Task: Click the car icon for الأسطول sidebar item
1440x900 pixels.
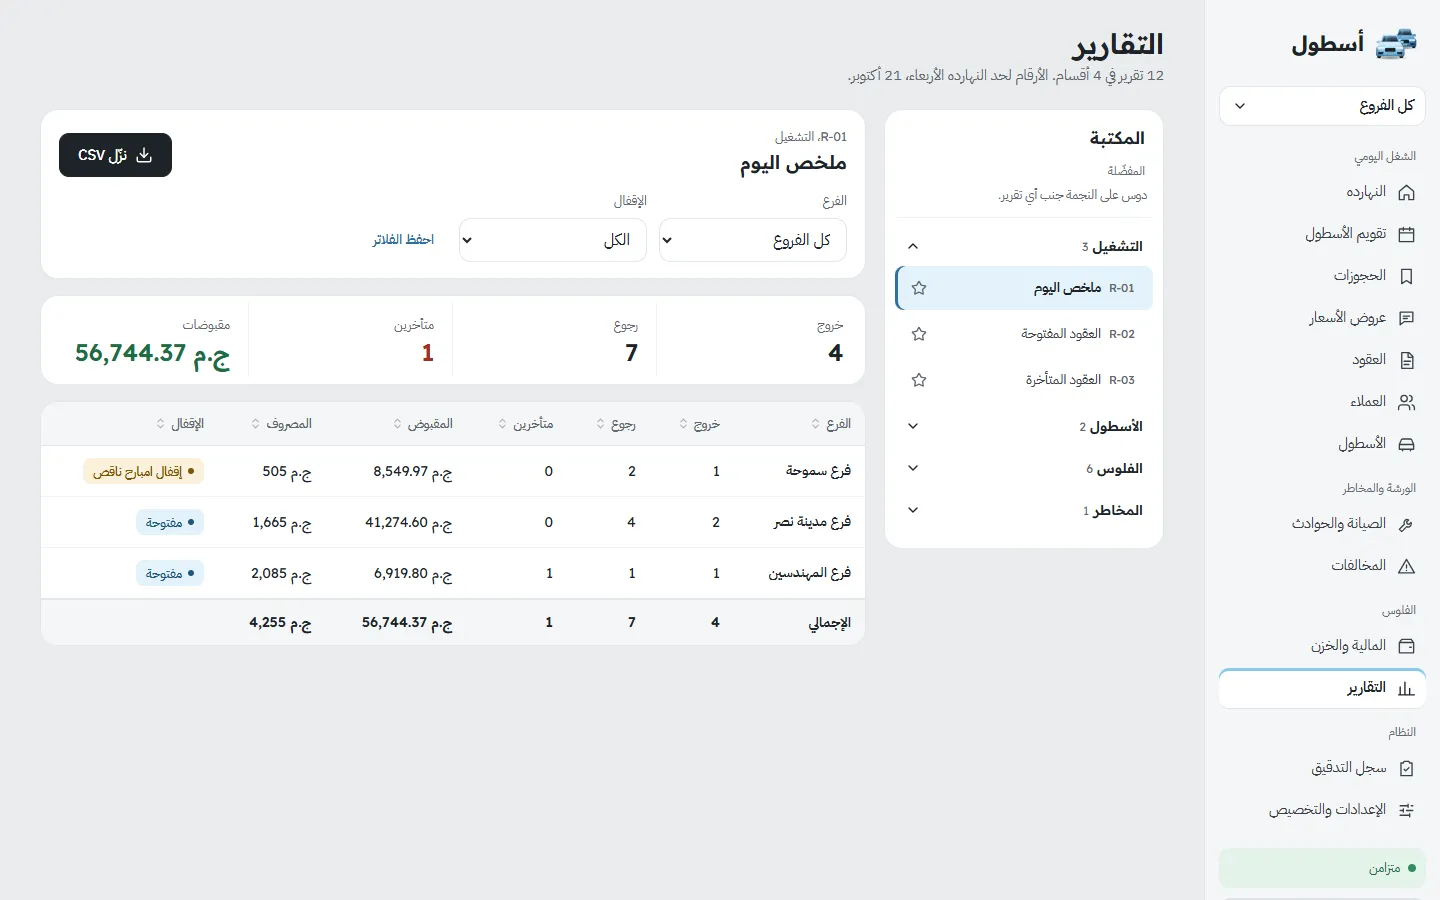Action: click(1406, 444)
